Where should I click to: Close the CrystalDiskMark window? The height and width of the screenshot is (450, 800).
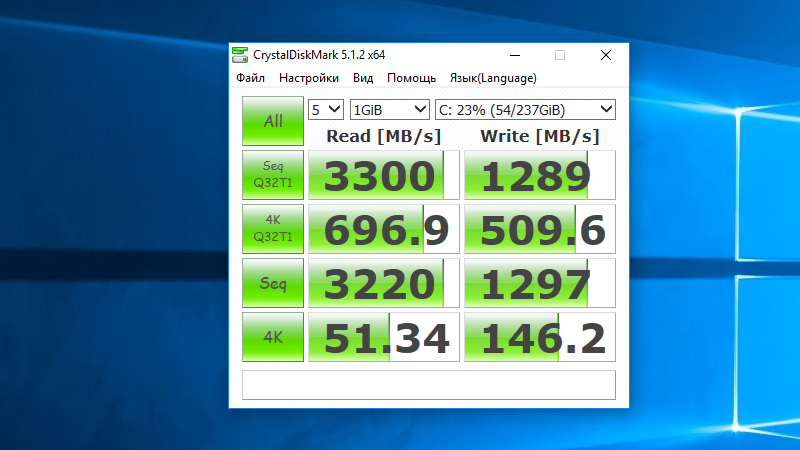(606, 55)
